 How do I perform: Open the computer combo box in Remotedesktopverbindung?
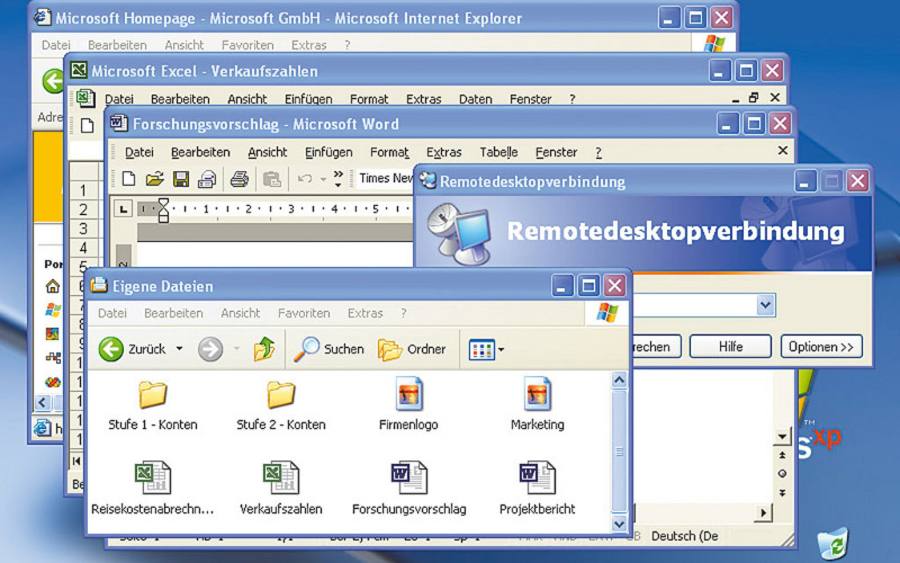(x=765, y=305)
